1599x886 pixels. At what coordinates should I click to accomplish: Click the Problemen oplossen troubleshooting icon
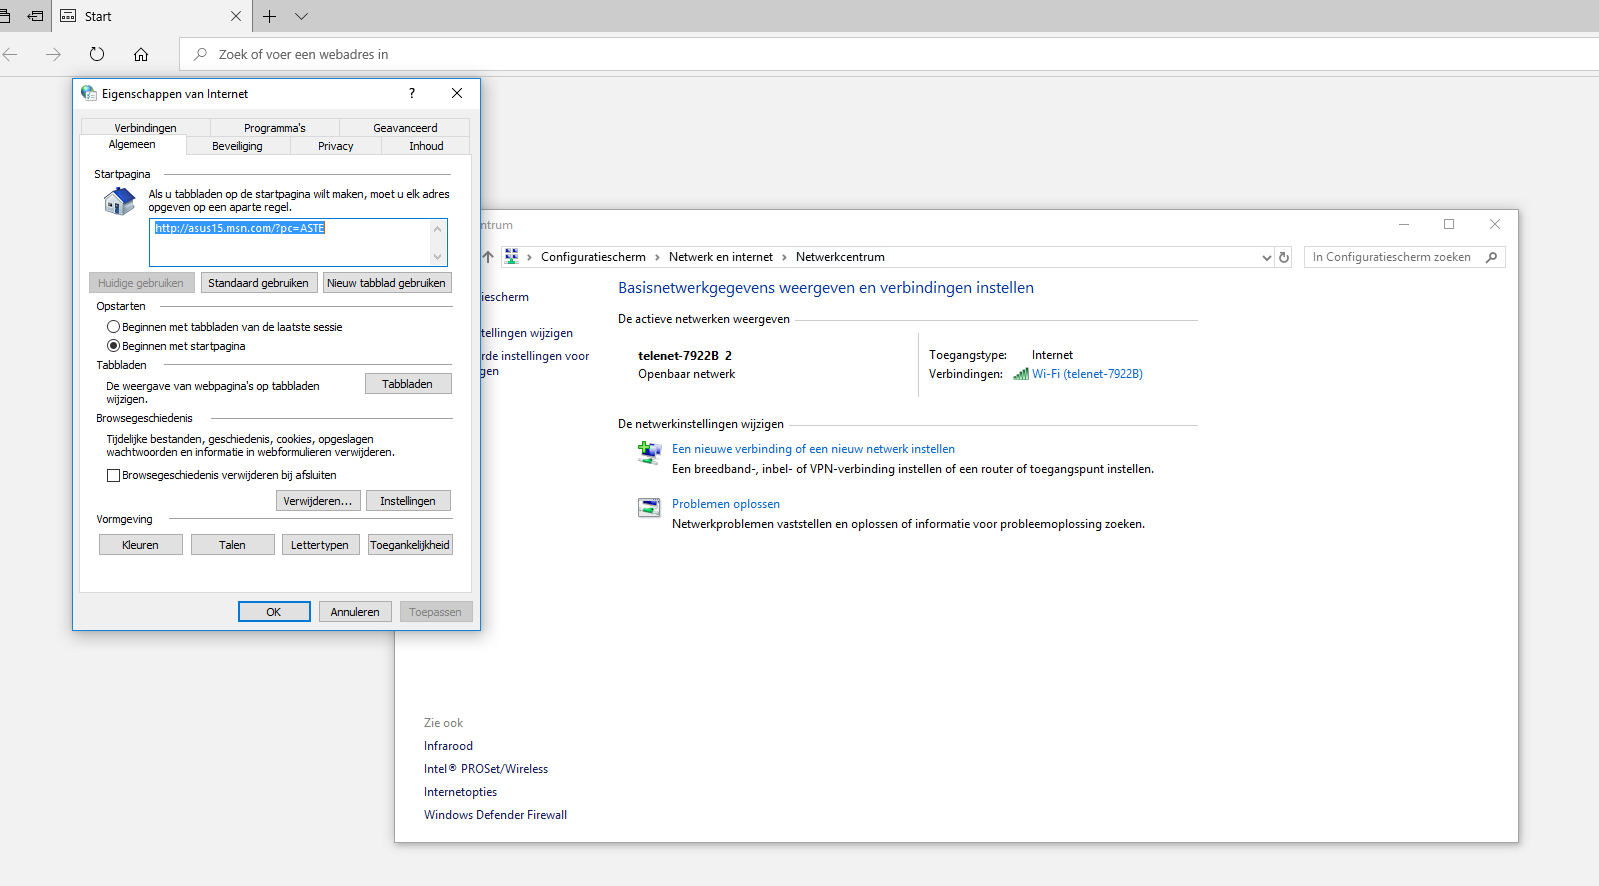649,508
